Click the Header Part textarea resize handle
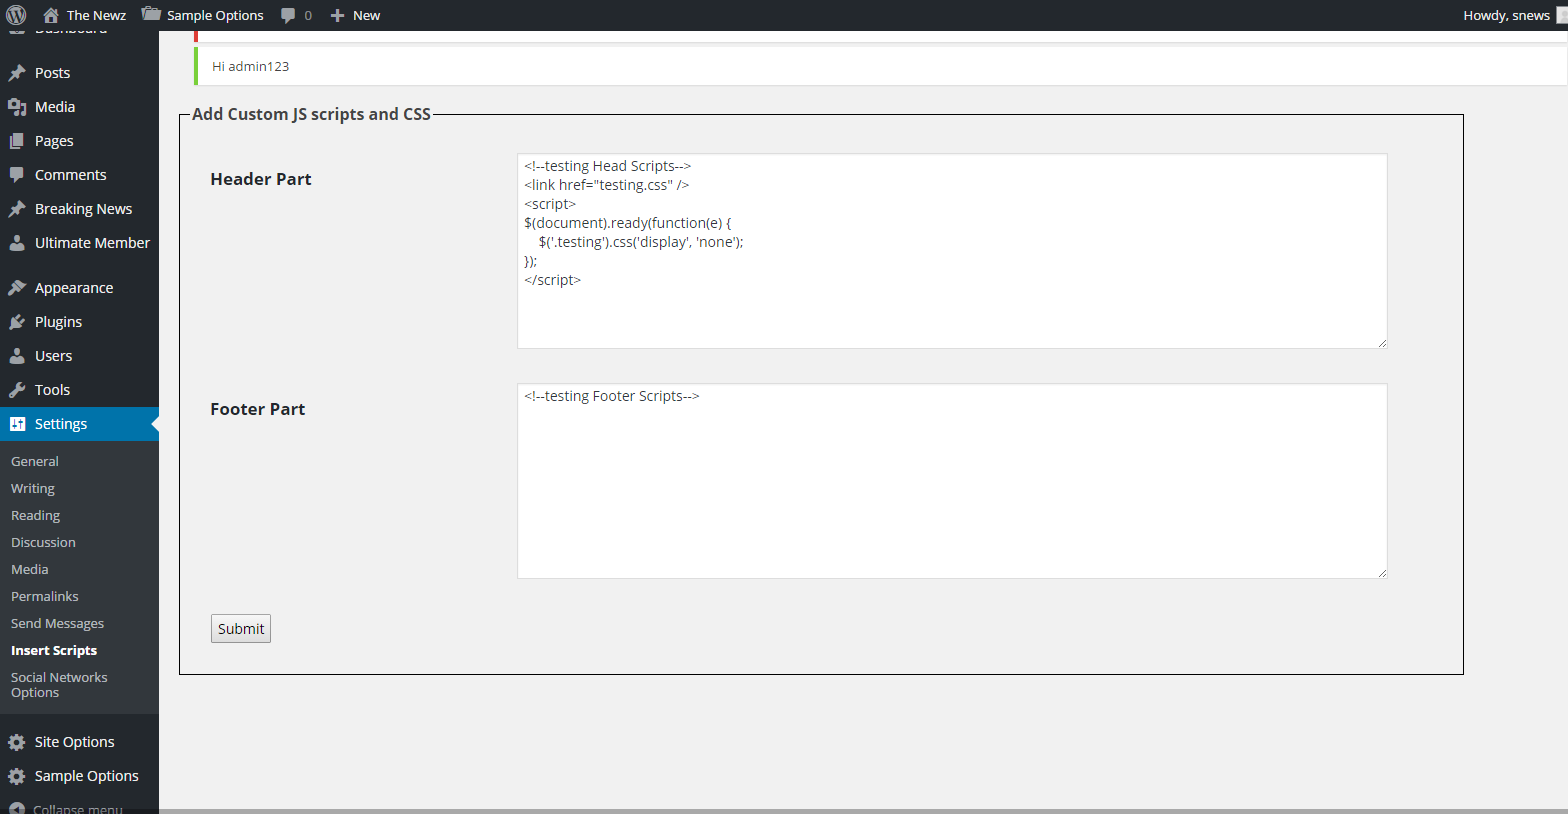This screenshot has width=1568, height=814. pos(1382,343)
